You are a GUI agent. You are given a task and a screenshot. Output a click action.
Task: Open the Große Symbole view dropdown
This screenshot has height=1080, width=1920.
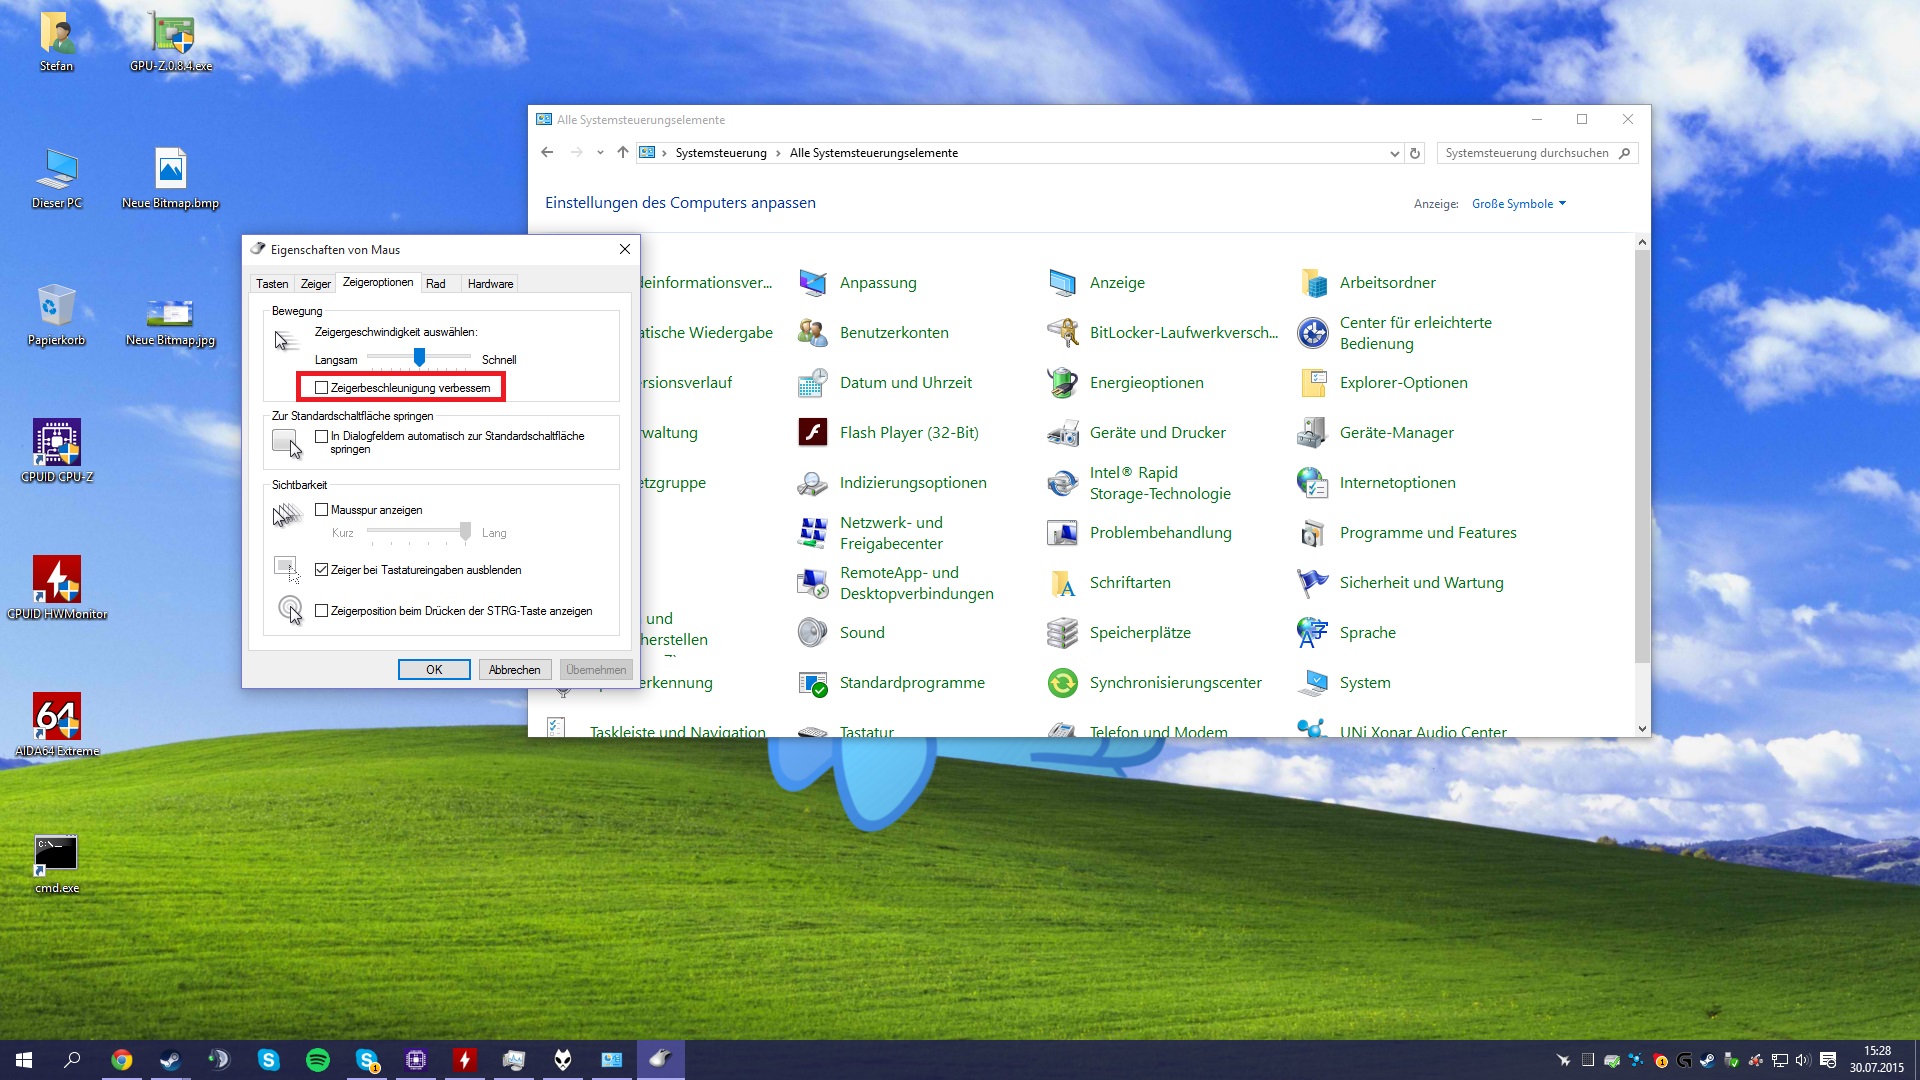[x=1518, y=204]
